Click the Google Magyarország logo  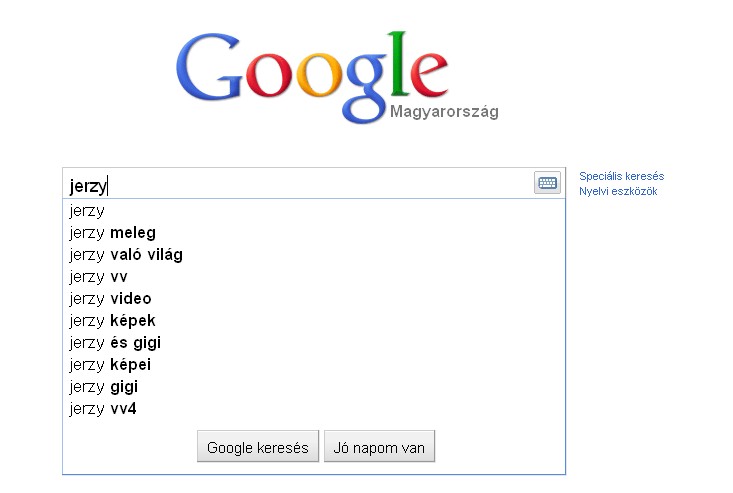[x=337, y=77]
